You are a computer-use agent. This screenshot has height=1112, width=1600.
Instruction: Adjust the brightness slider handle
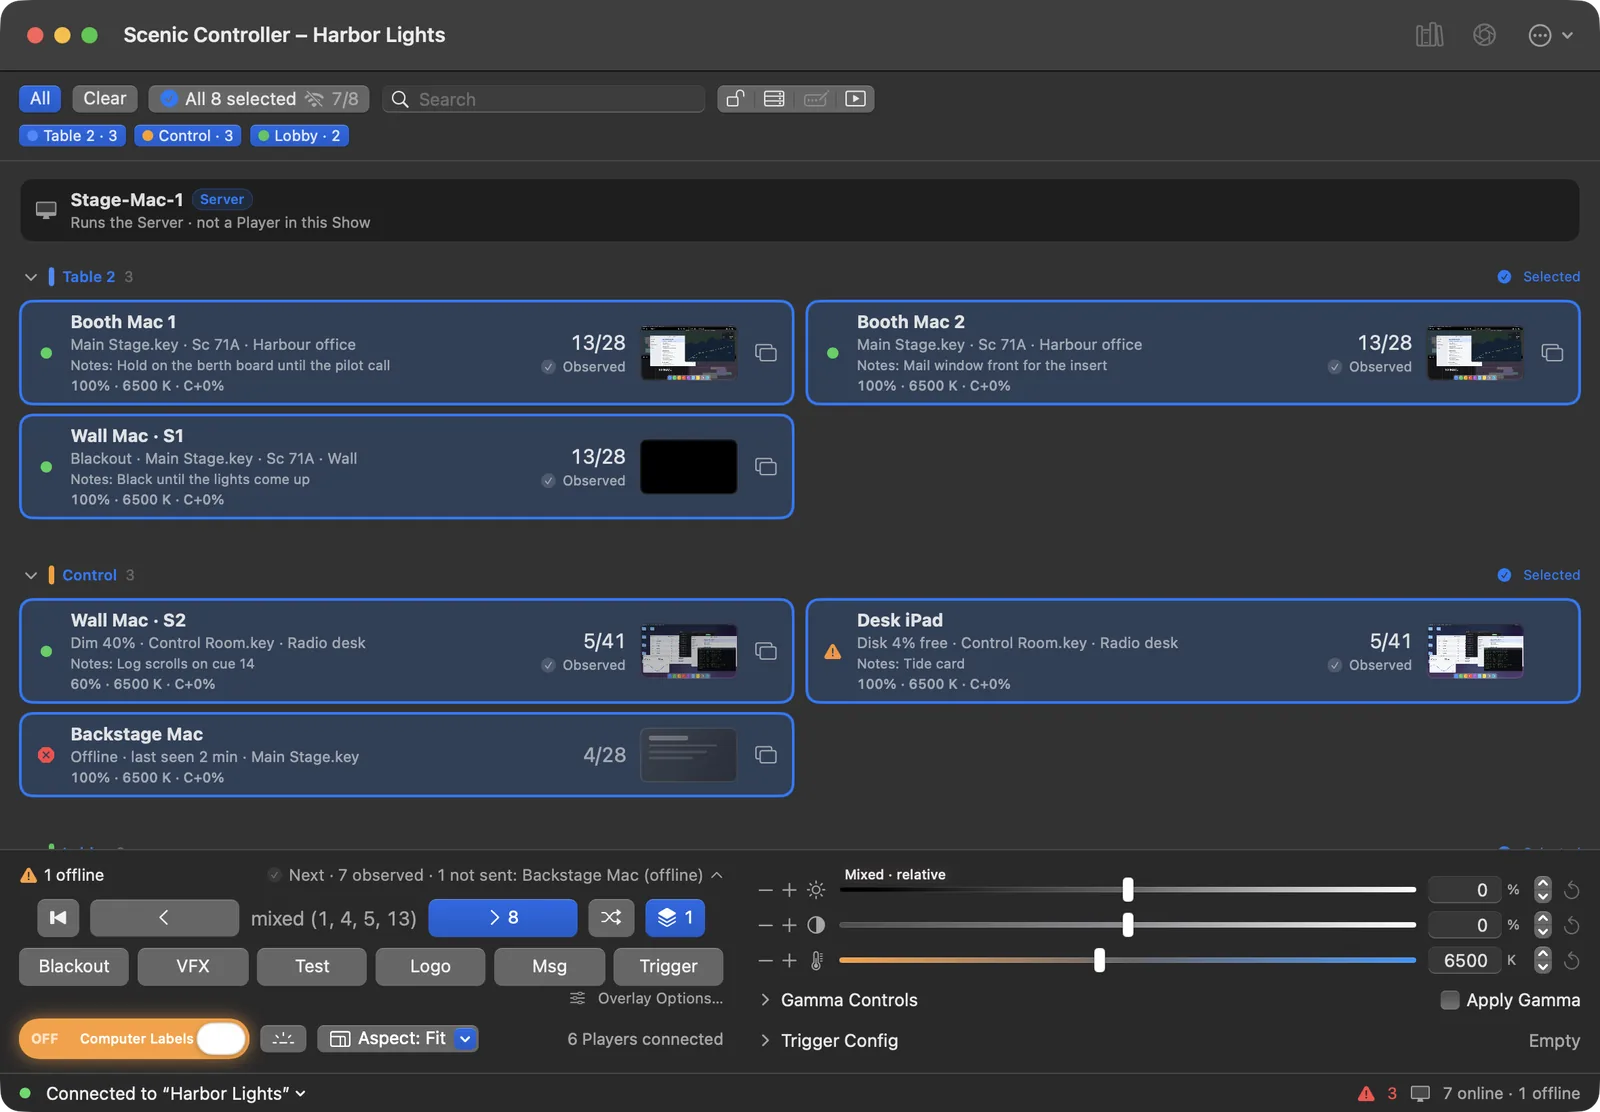tap(1128, 890)
